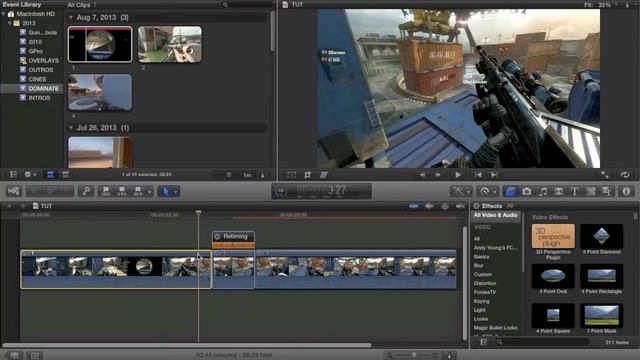Viewport: 640px width, 360px height.
Task: Select the DOMINATE event
Action: pos(43,89)
